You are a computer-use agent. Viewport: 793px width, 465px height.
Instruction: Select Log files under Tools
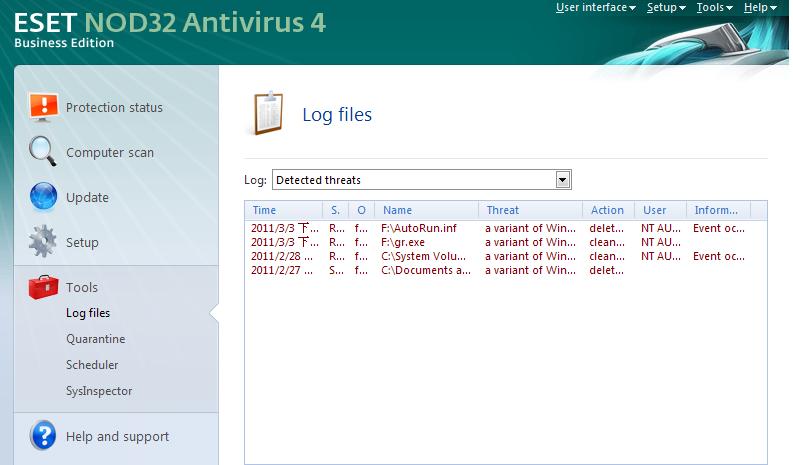coord(88,313)
